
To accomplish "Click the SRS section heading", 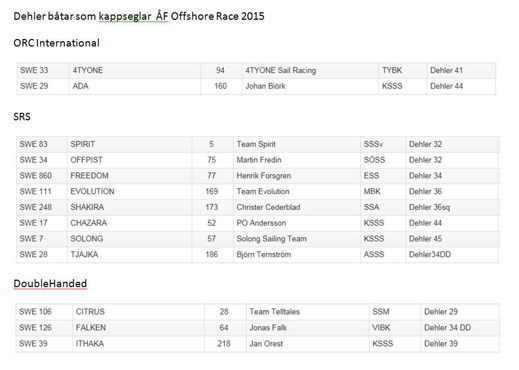I will 22,117.
